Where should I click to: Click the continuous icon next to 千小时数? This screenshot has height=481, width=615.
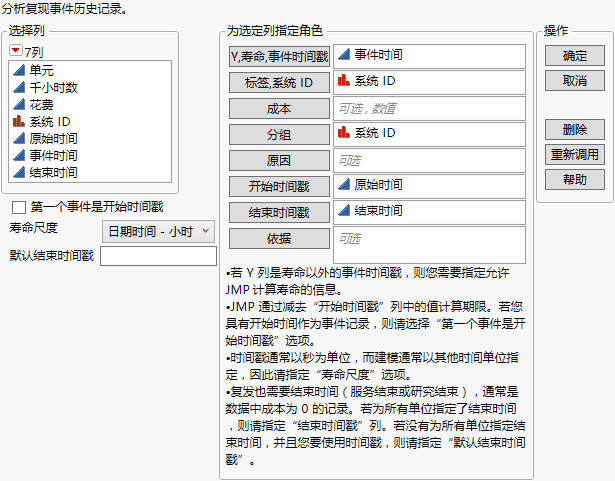pos(19,87)
